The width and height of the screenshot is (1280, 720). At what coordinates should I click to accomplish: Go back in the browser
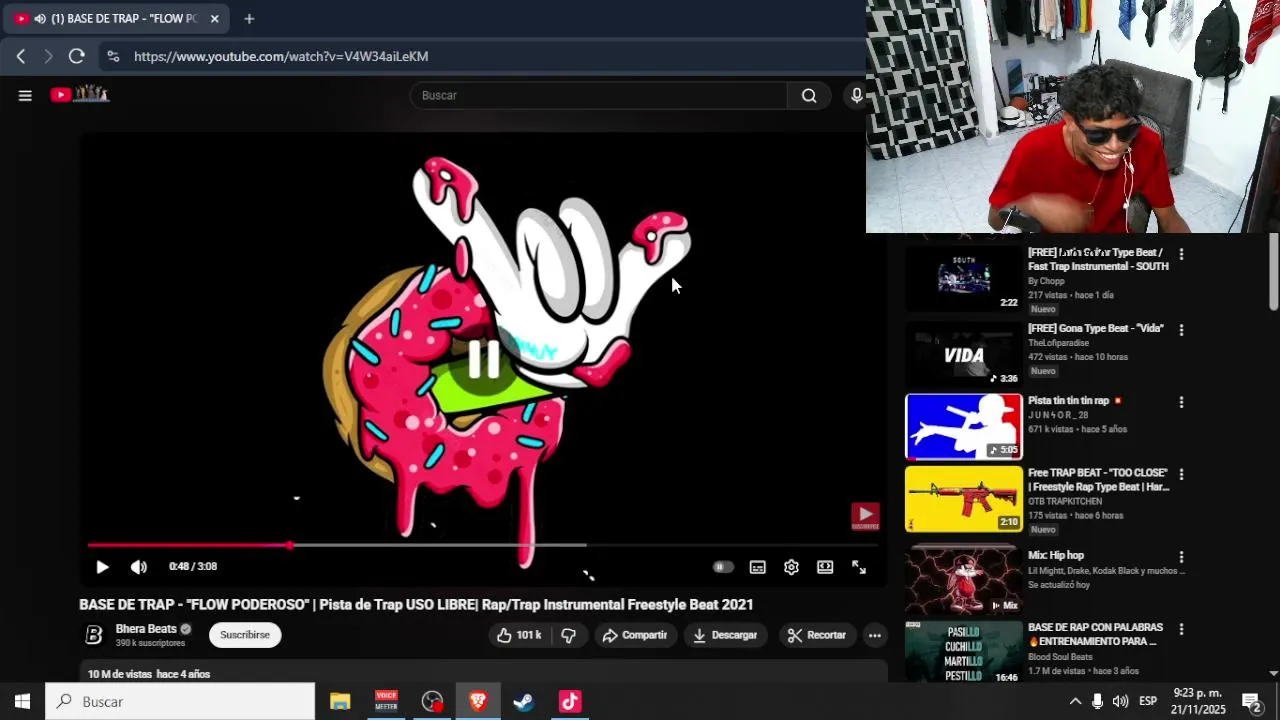(x=20, y=57)
